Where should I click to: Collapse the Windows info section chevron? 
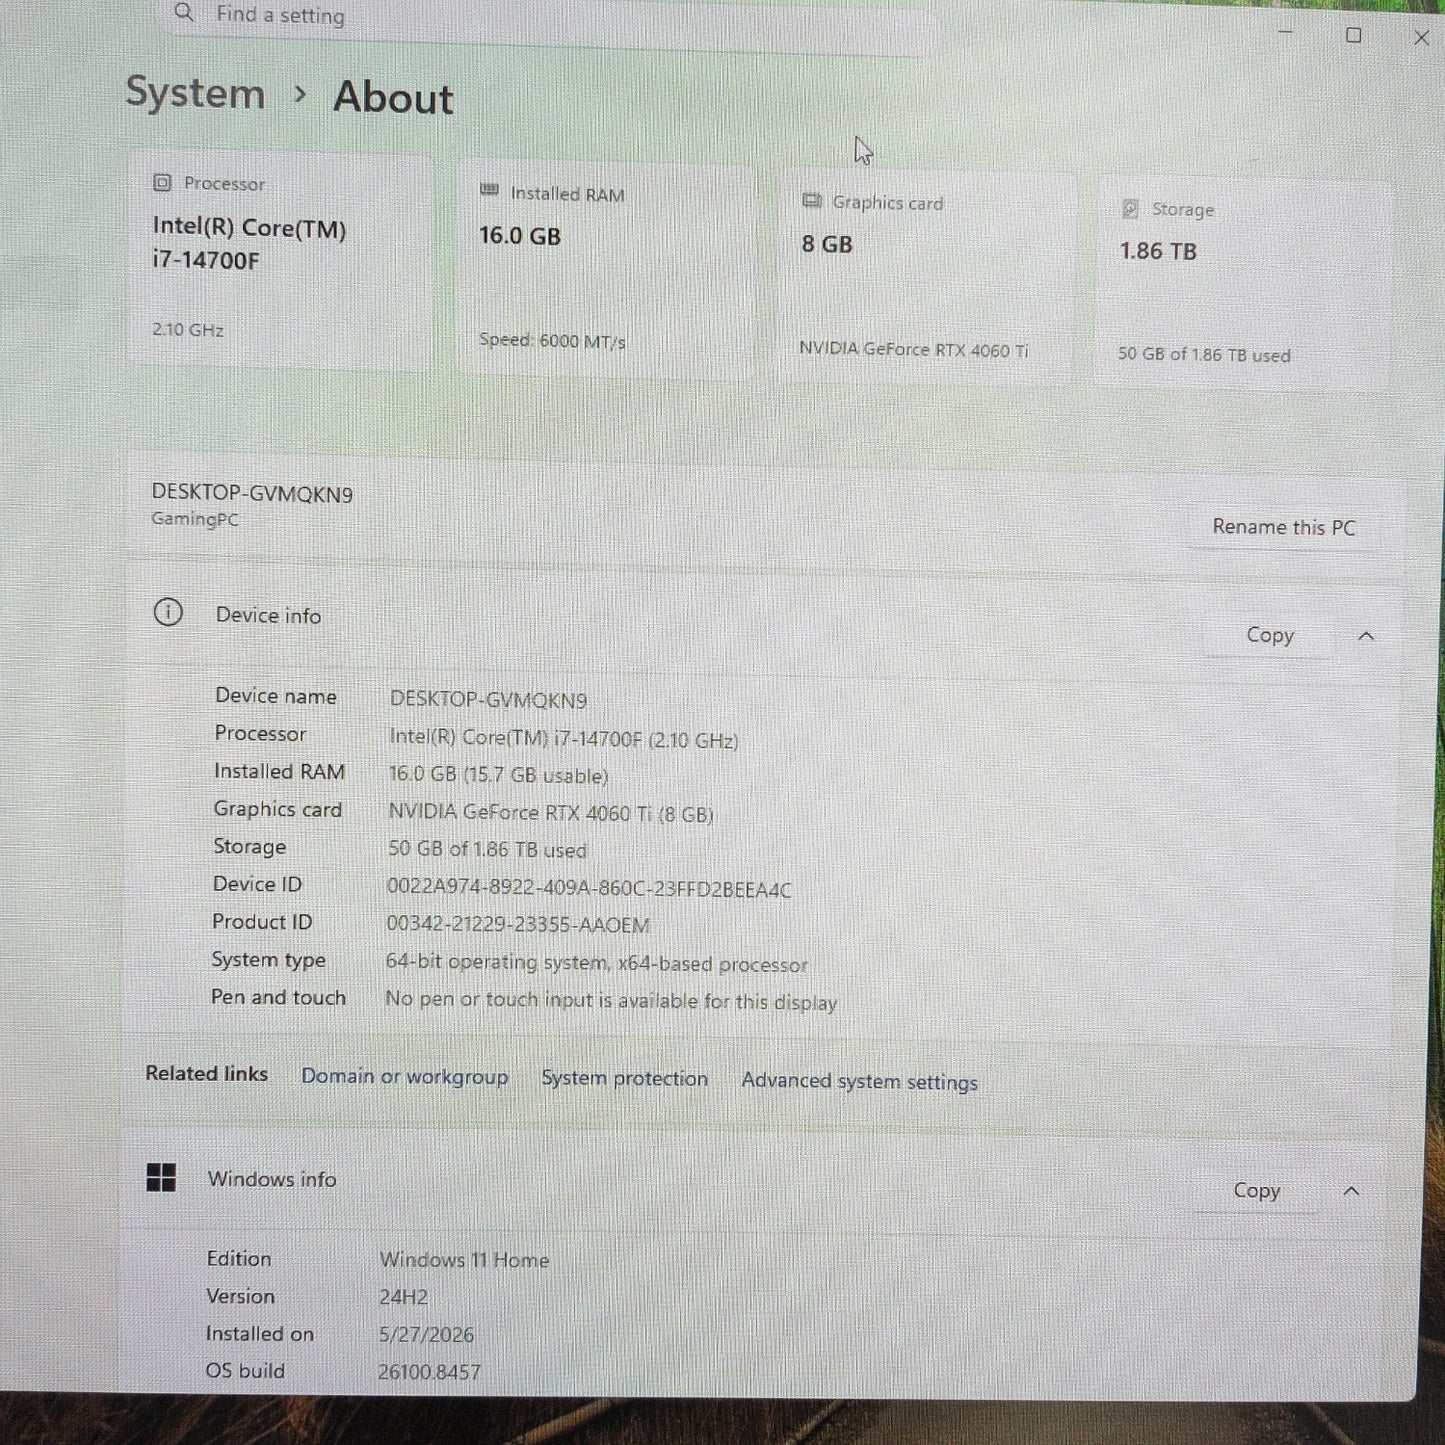(1351, 1190)
